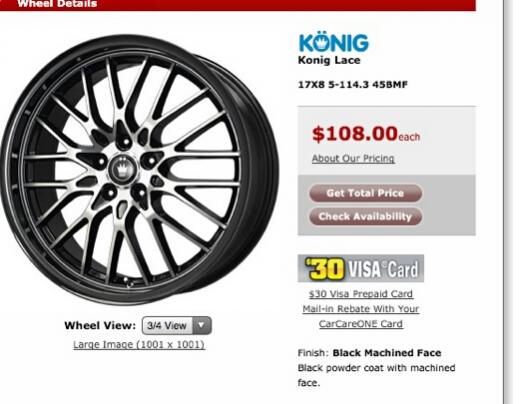Click CarCareONE Card link text
526x404 pixels.
tap(361, 324)
